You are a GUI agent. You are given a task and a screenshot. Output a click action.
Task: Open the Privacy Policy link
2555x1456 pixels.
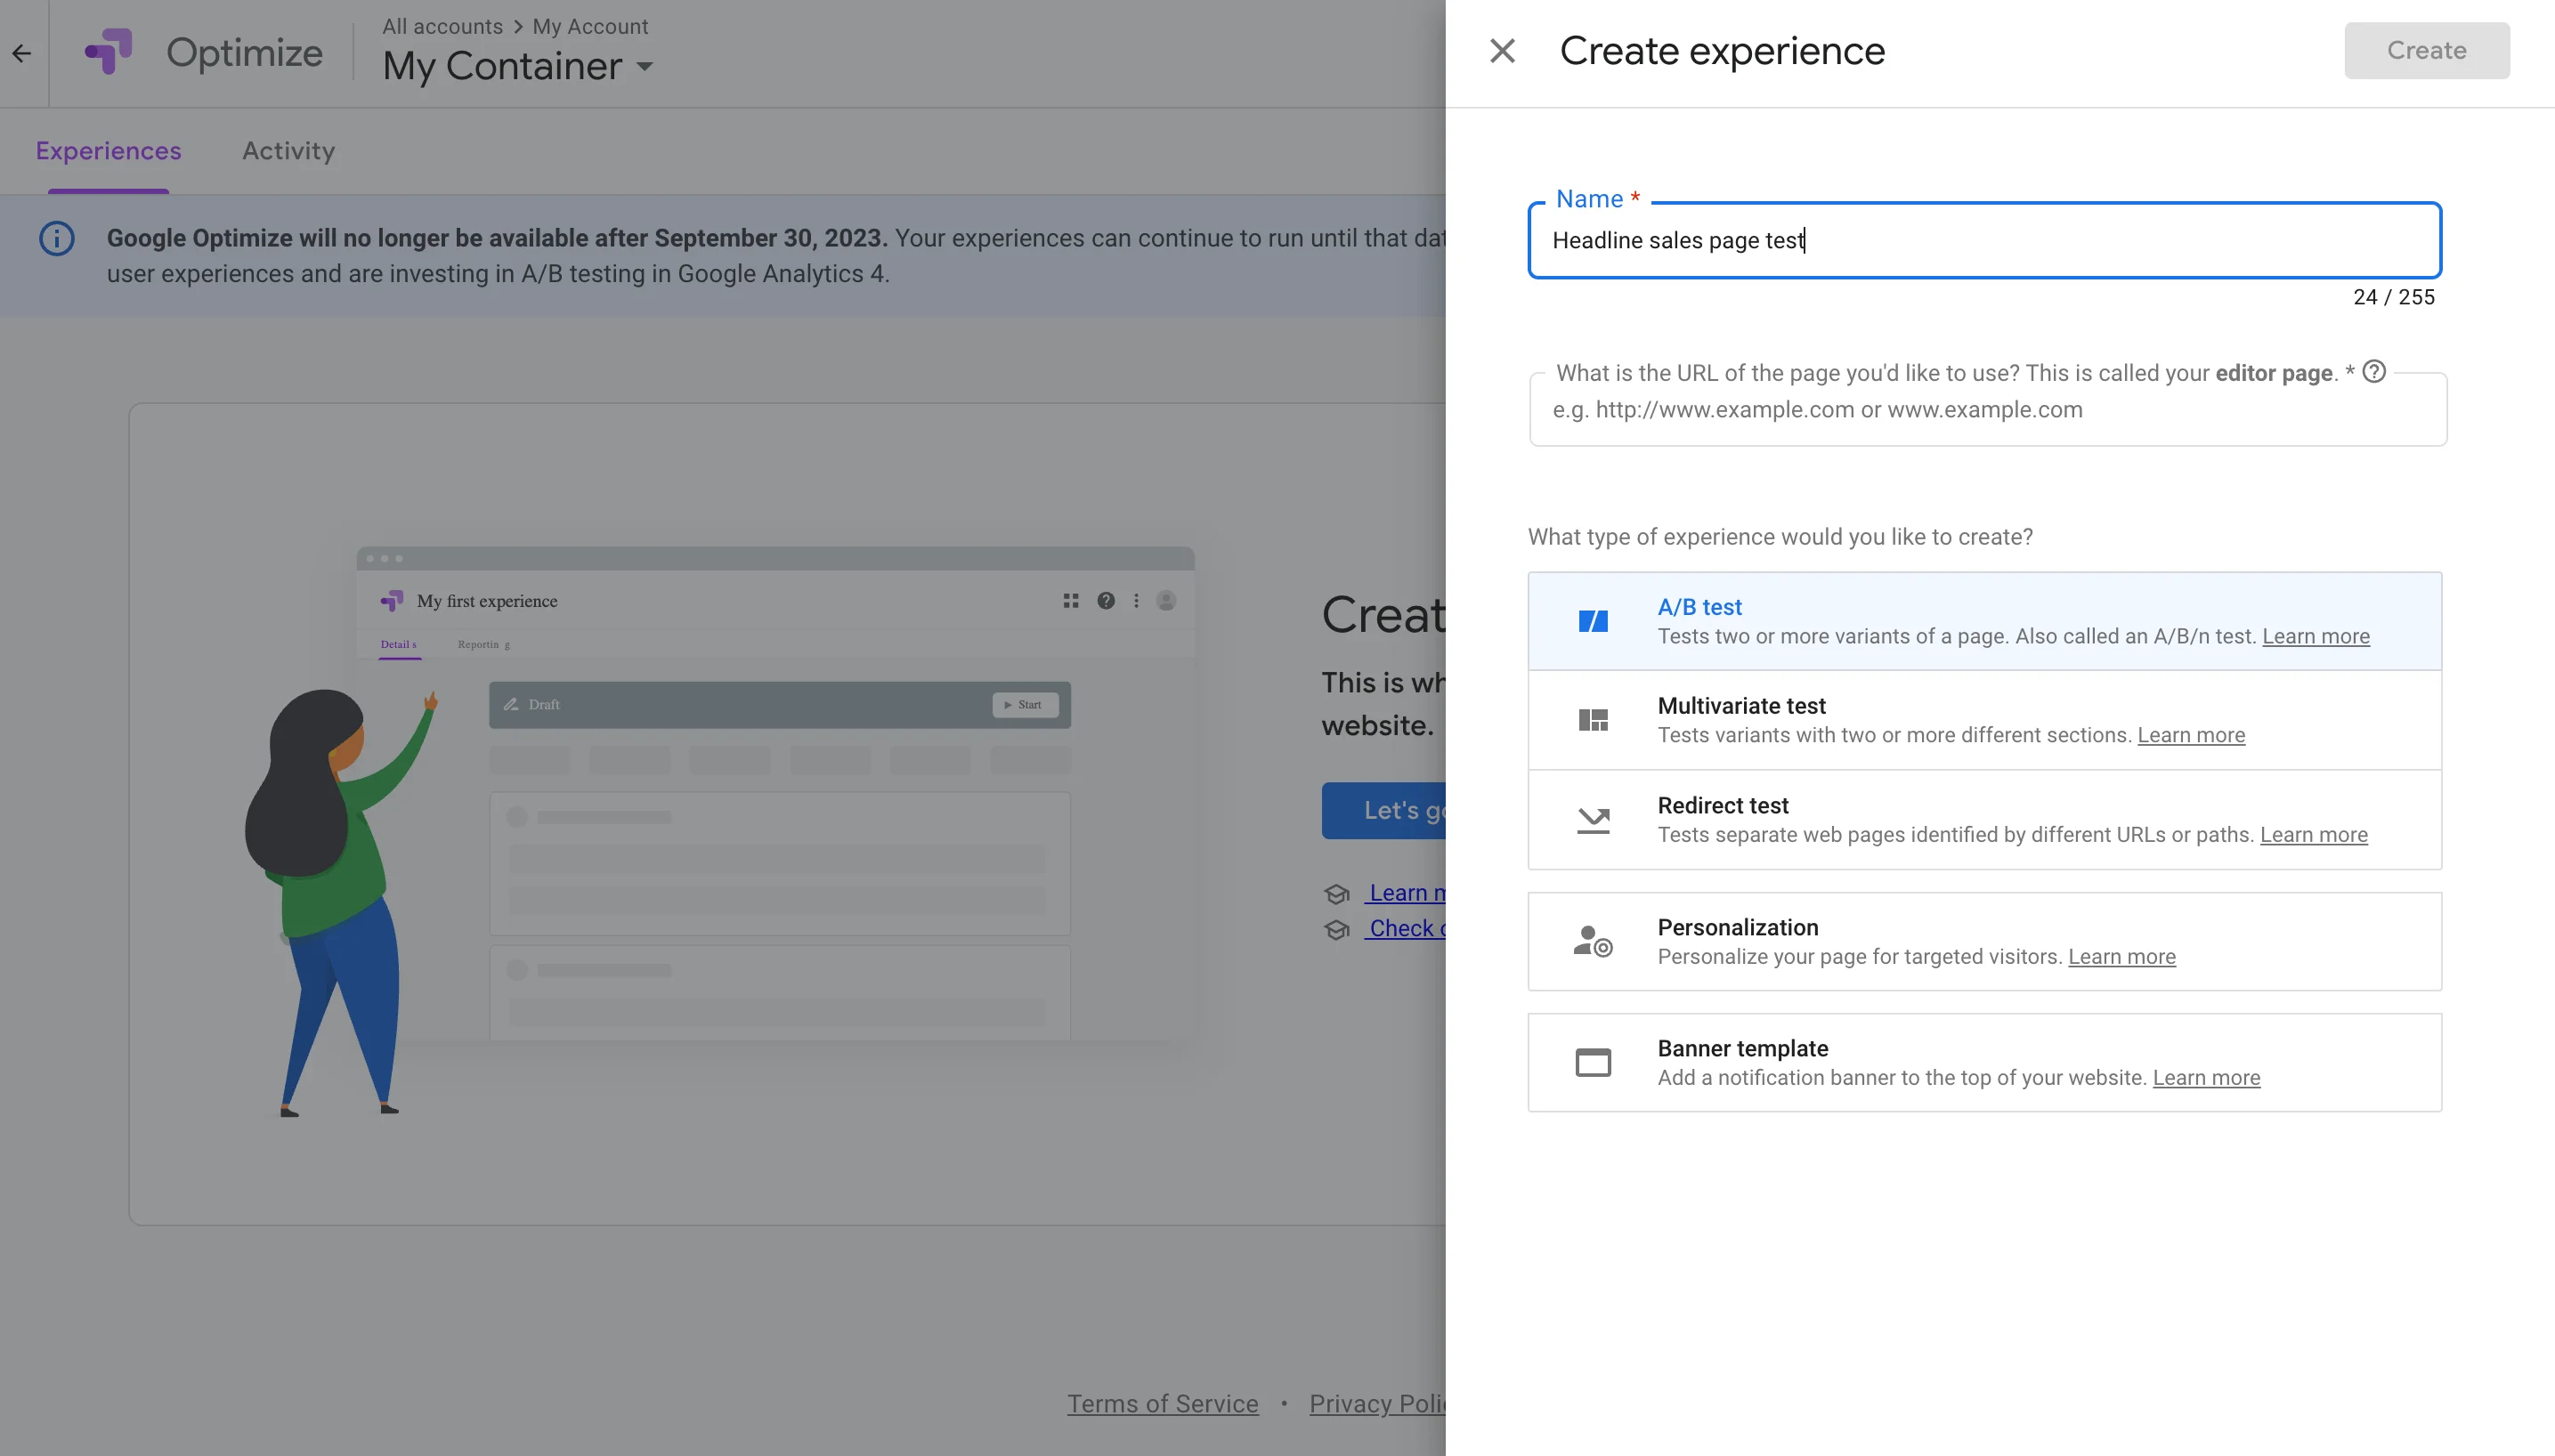pos(1377,1404)
